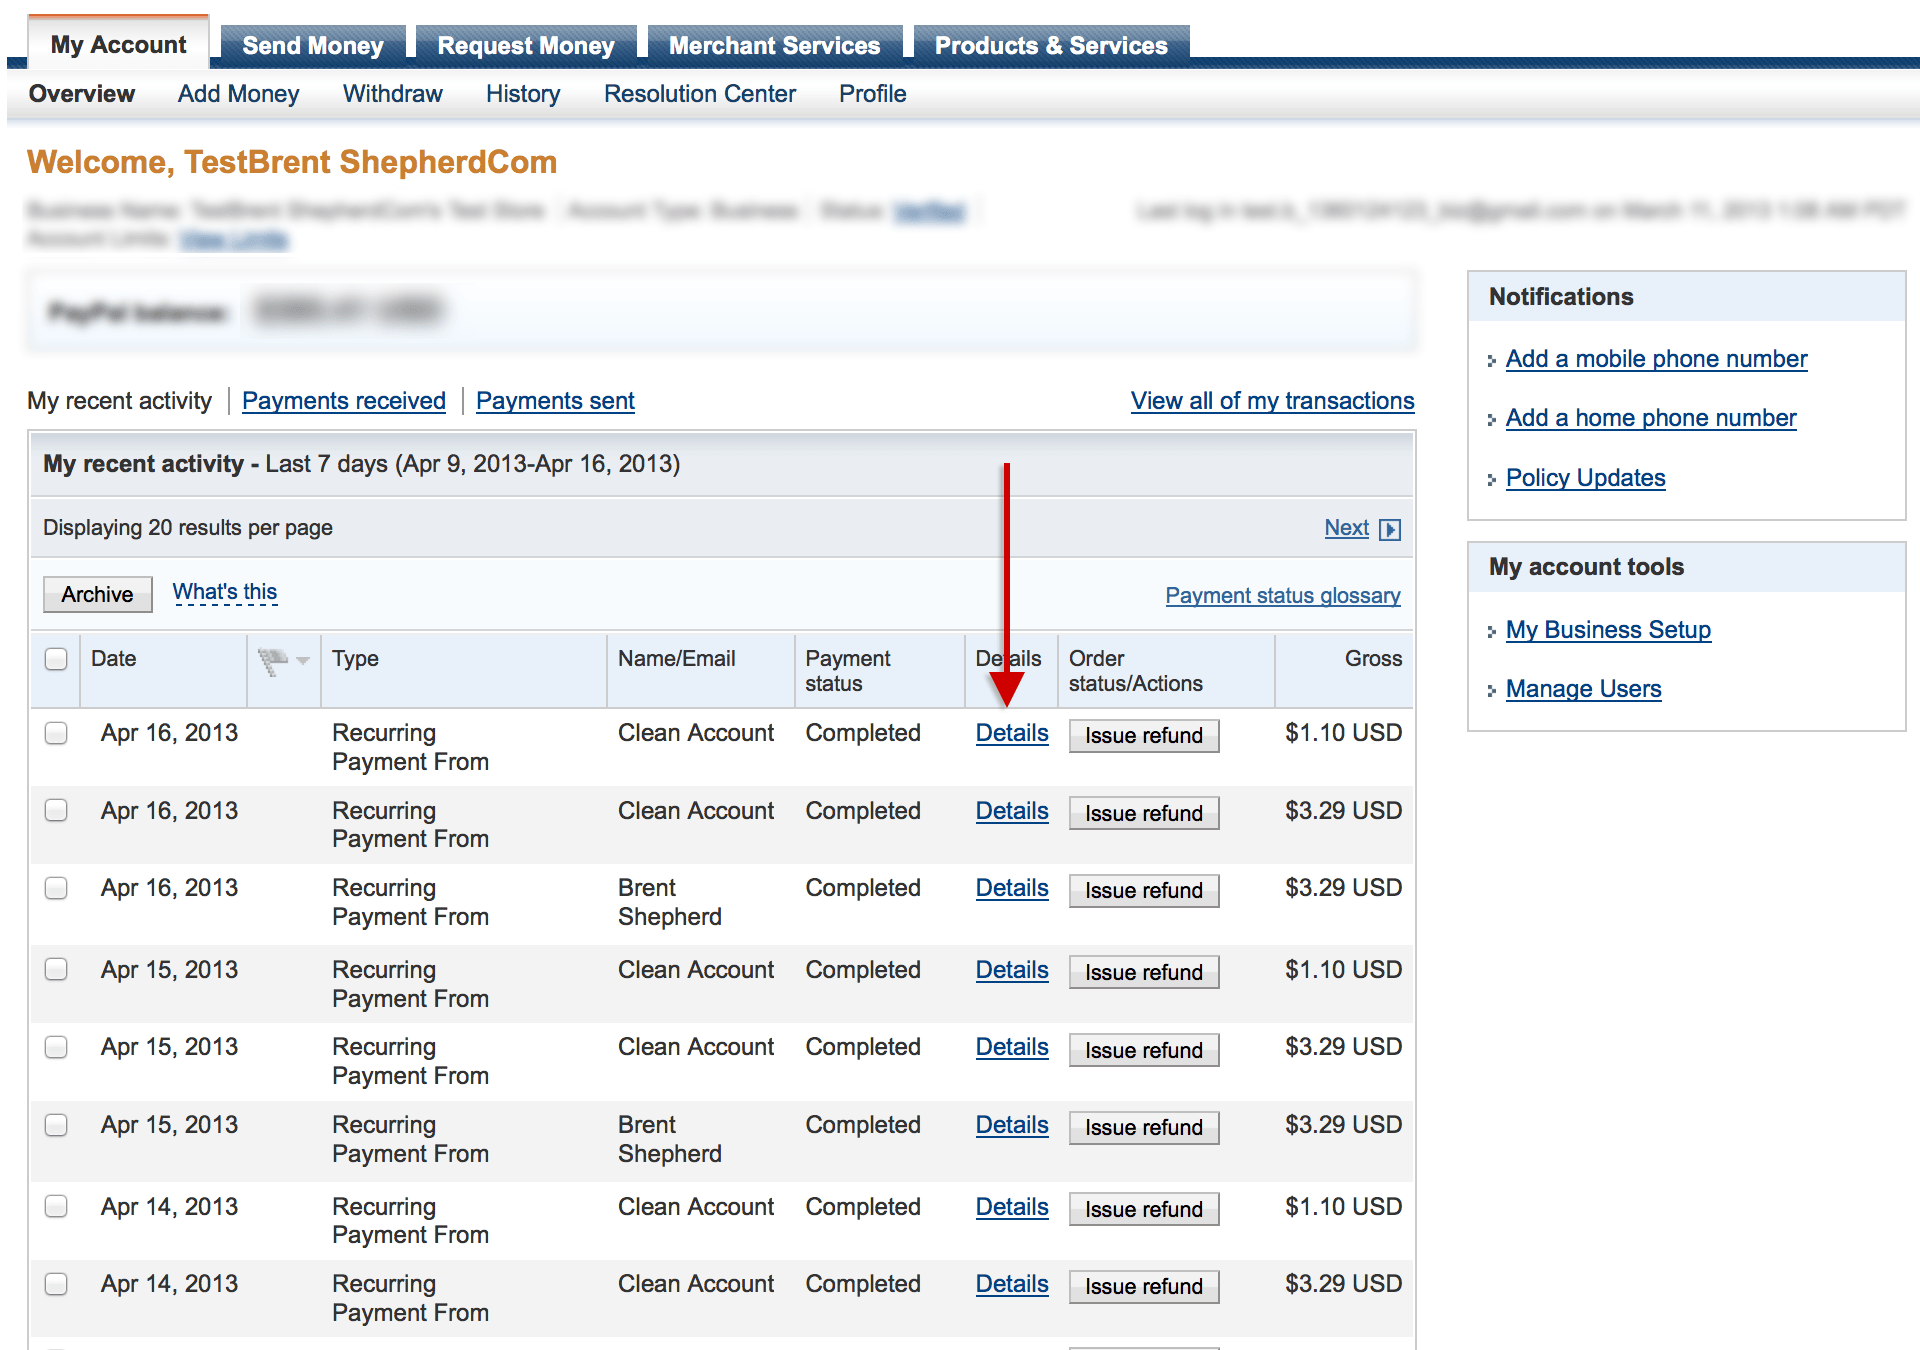Open the Payments received filter
Image resolution: width=1920 pixels, height=1350 pixels.
343,401
